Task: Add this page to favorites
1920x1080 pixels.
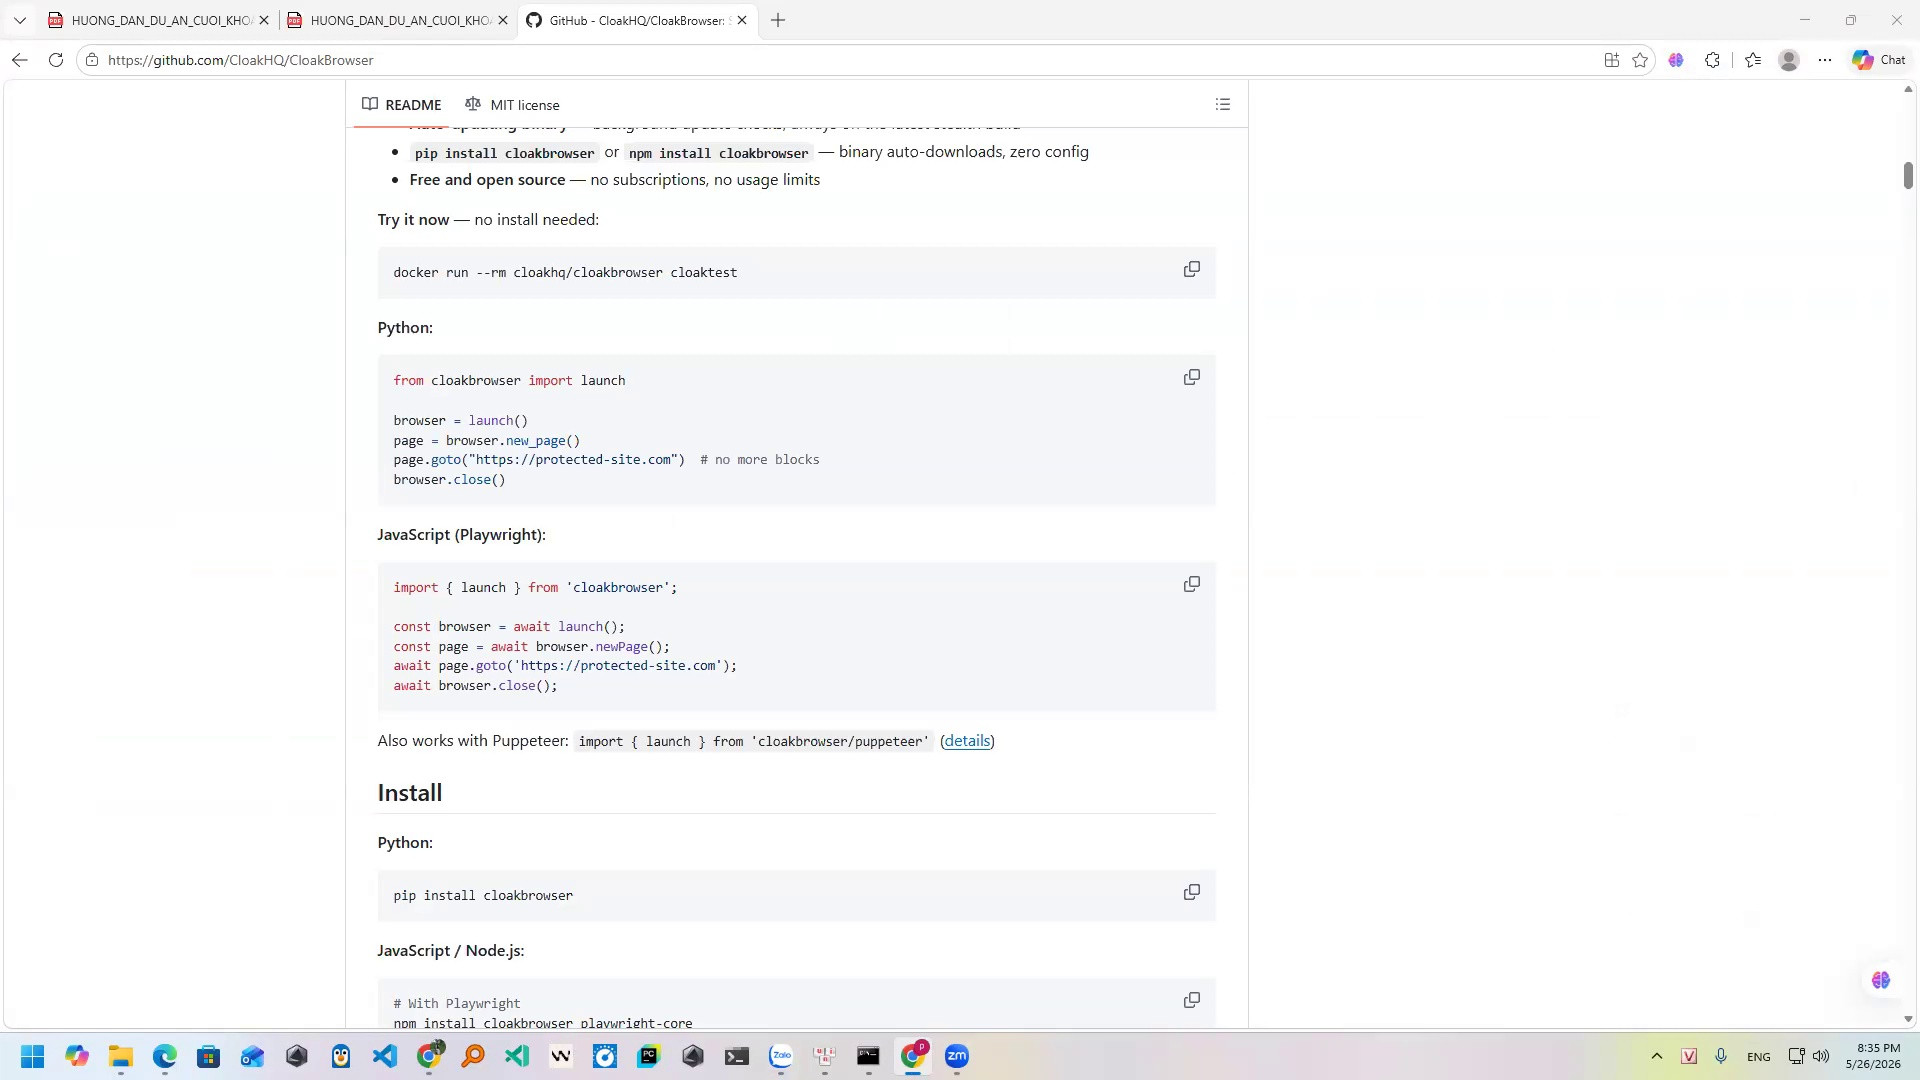Action: click(x=1640, y=60)
